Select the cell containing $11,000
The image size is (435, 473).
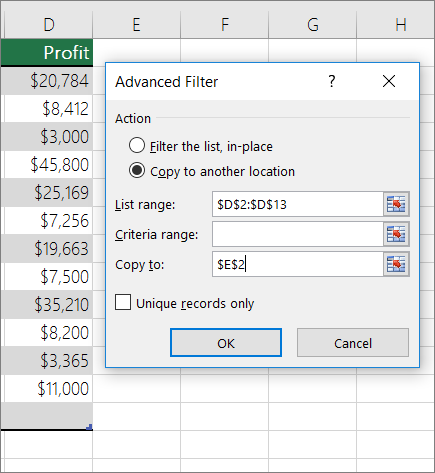(x=47, y=388)
